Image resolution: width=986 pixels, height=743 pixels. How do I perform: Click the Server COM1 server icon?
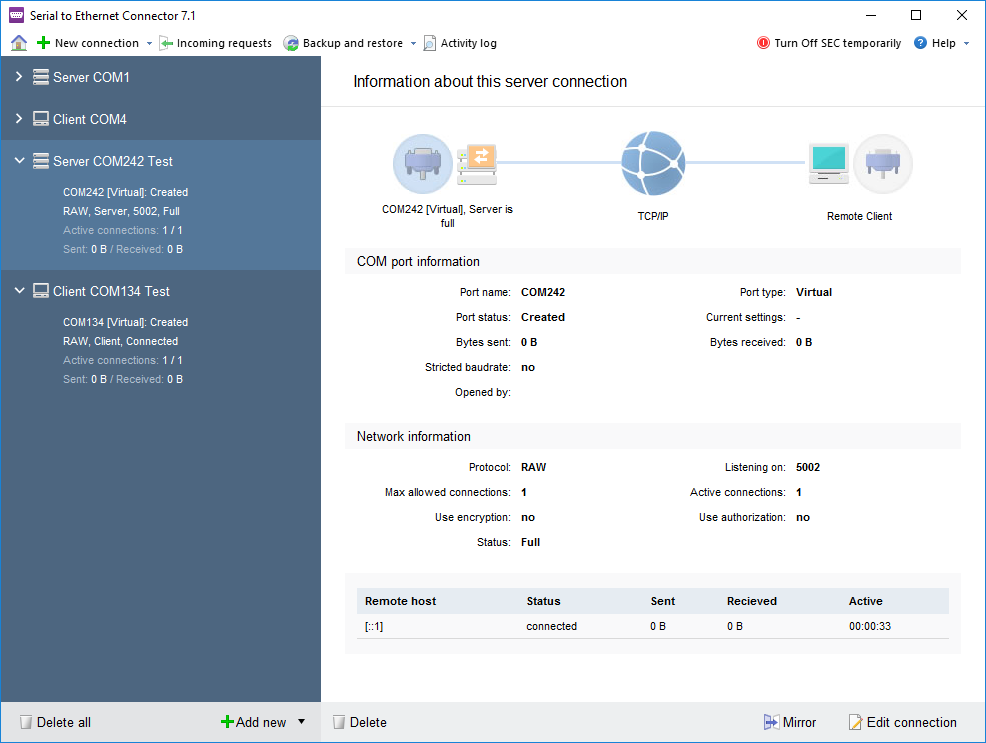tap(41, 77)
